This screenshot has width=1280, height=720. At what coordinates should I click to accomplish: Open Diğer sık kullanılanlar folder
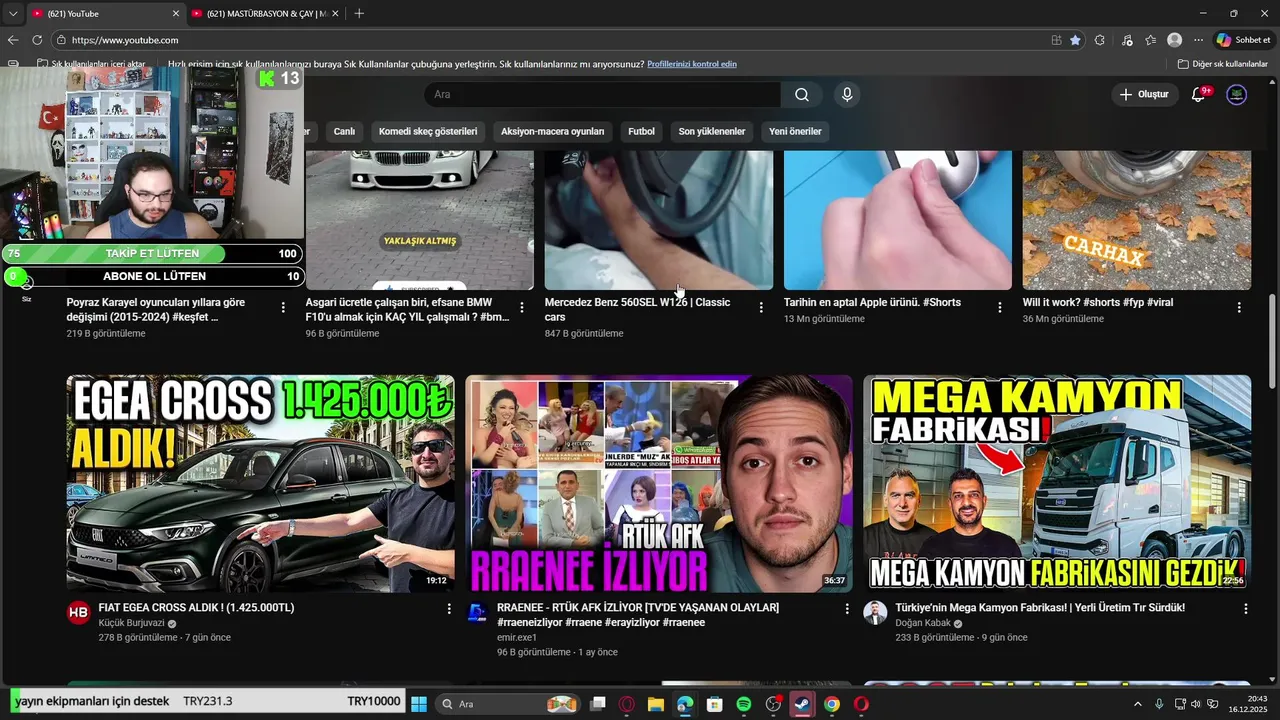[x=1222, y=64]
